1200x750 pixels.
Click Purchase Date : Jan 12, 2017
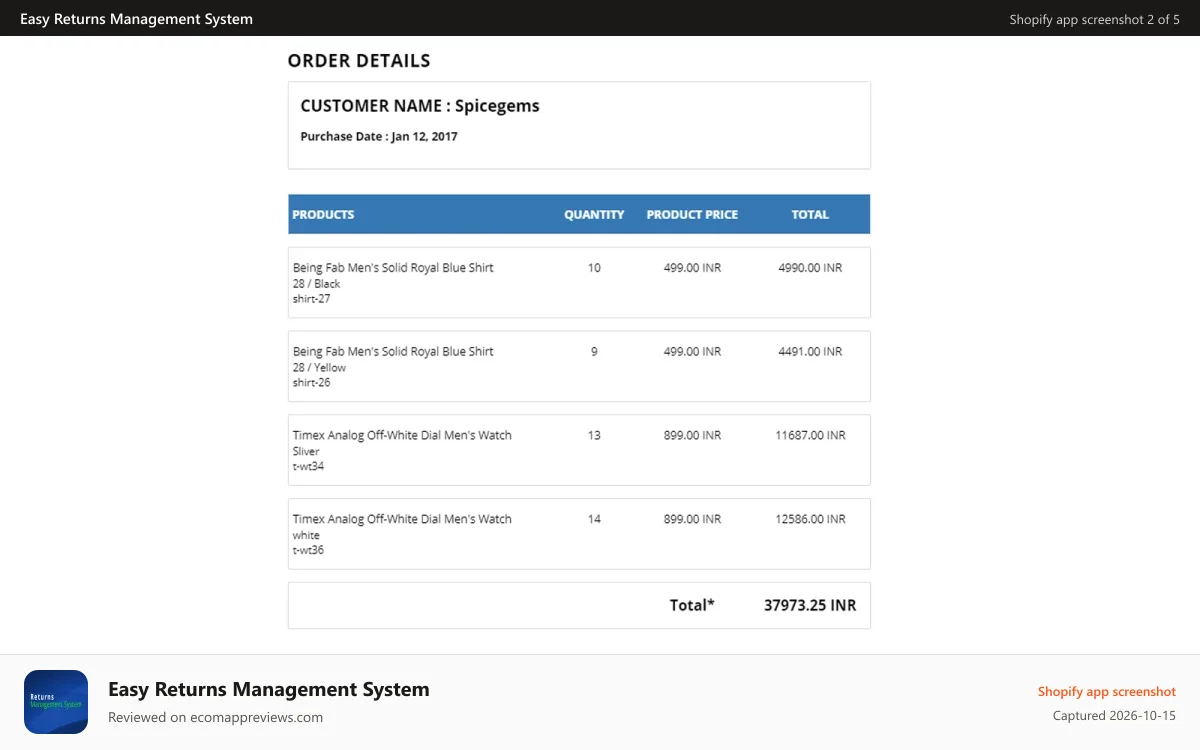tap(379, 136)
